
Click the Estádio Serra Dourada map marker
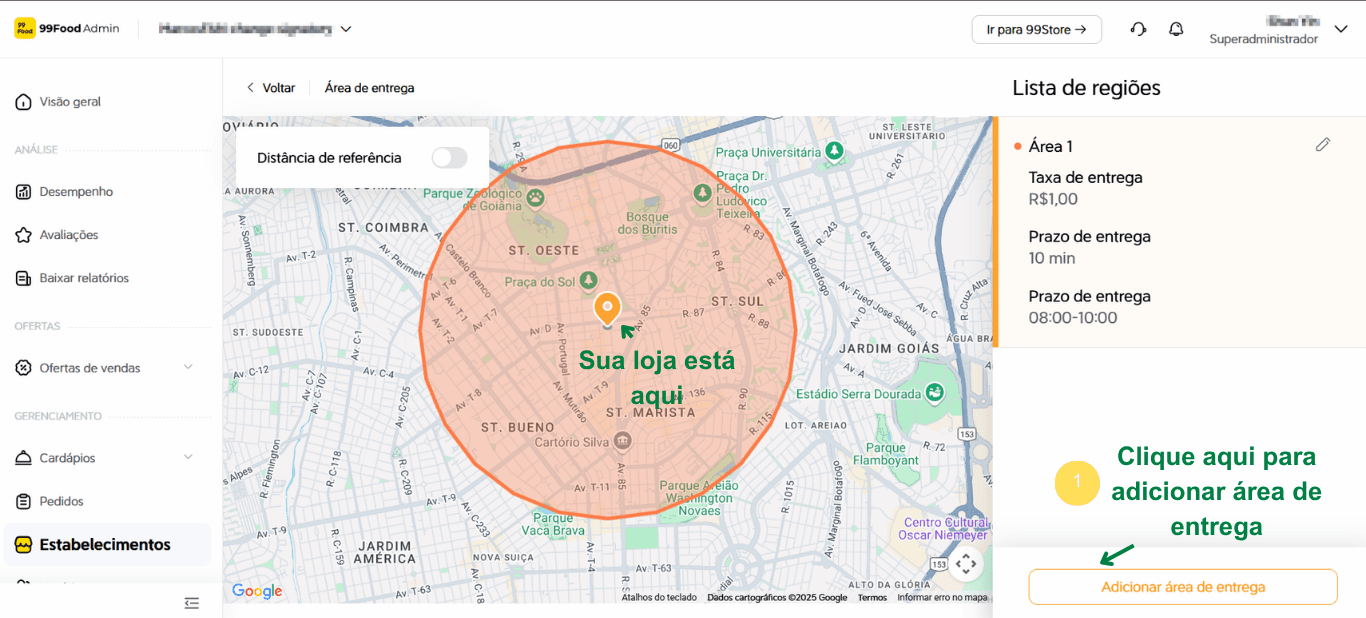pyautogui.click(x=934, y=393)
